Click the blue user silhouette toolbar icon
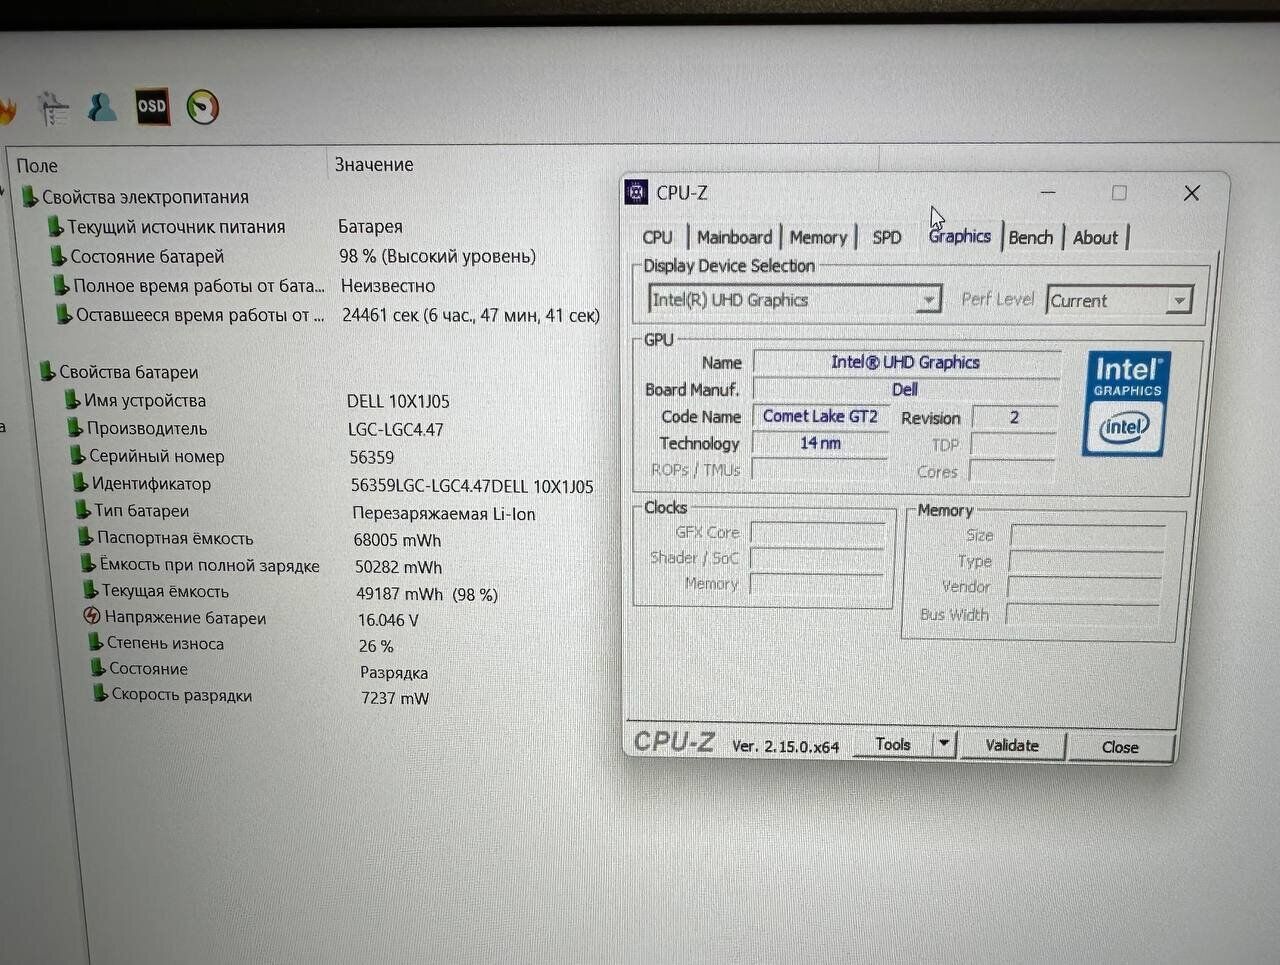 click(101, 107)
